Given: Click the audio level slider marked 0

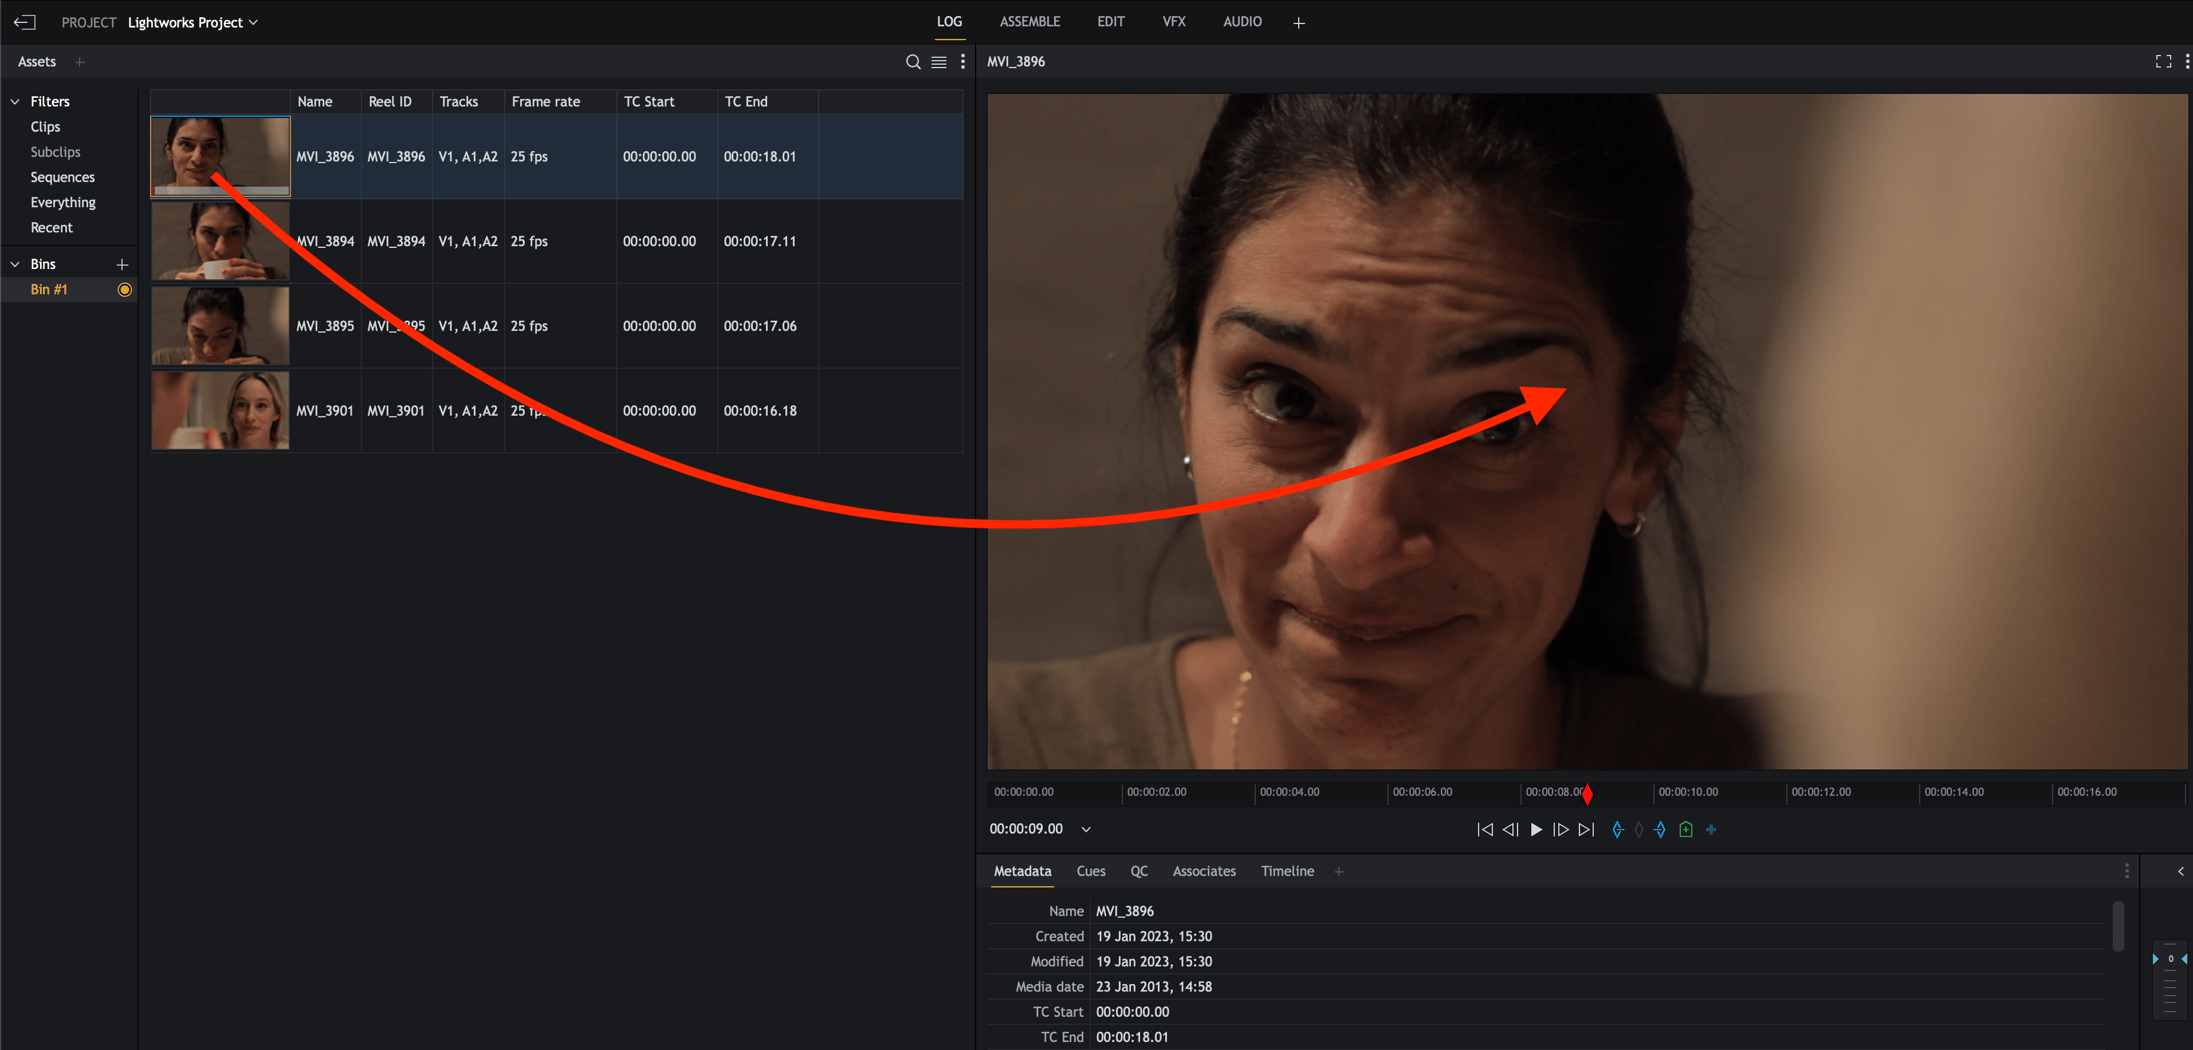Looking at the screenshot, I should 2170,959.
